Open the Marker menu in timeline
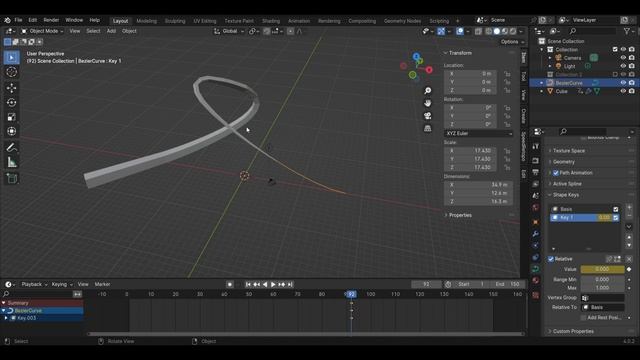The width and height of the screenshot is (640, 360). coord(102,284)
